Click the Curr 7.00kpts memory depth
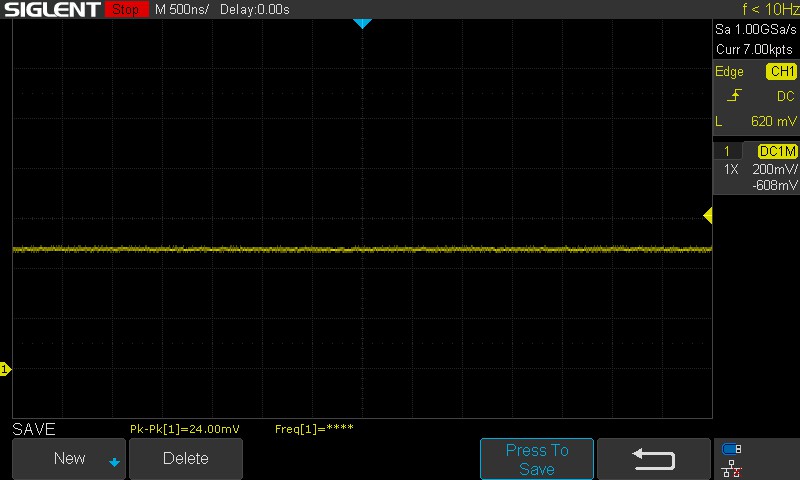This screenshot has width=800, height=480. [x=754, y=49]
